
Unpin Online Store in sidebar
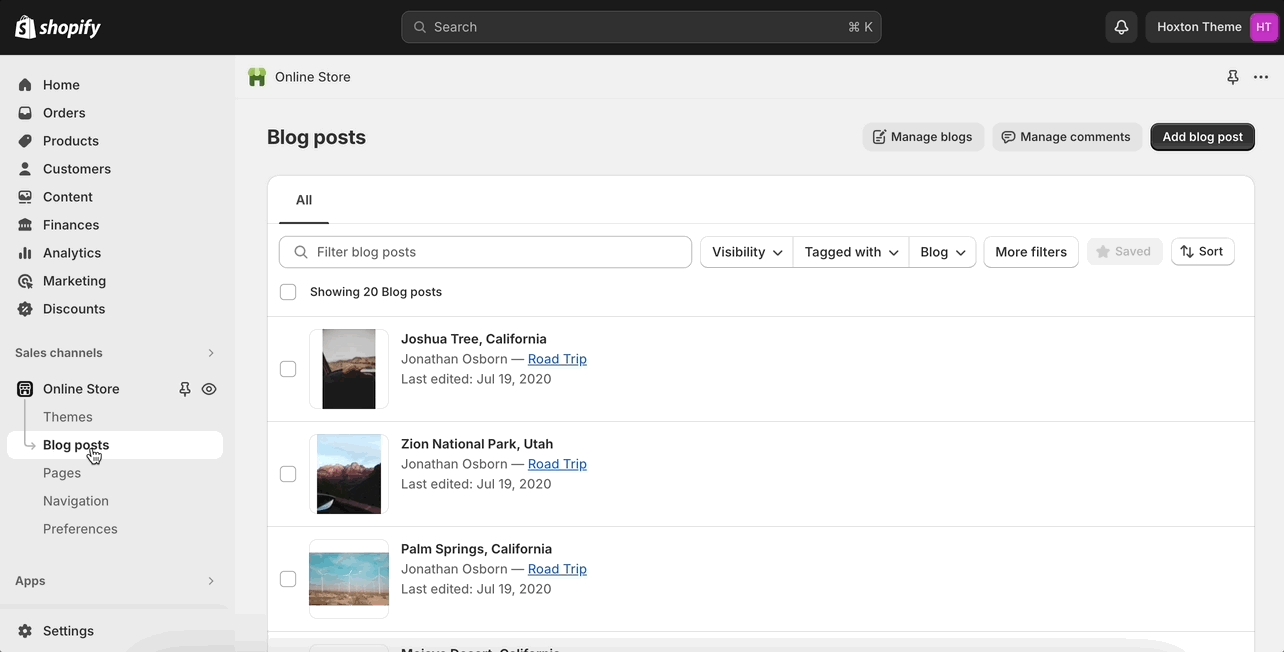point(184,389)
